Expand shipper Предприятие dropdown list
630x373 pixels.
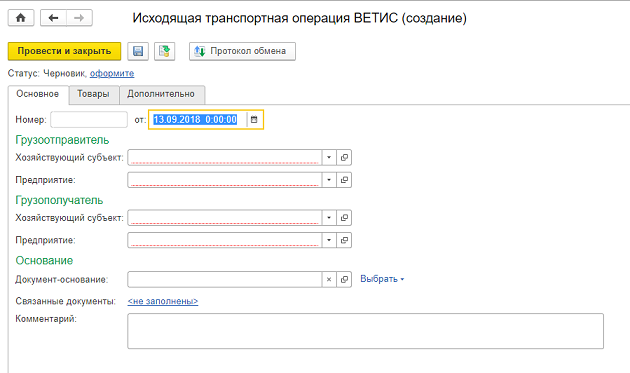(329, 180)
